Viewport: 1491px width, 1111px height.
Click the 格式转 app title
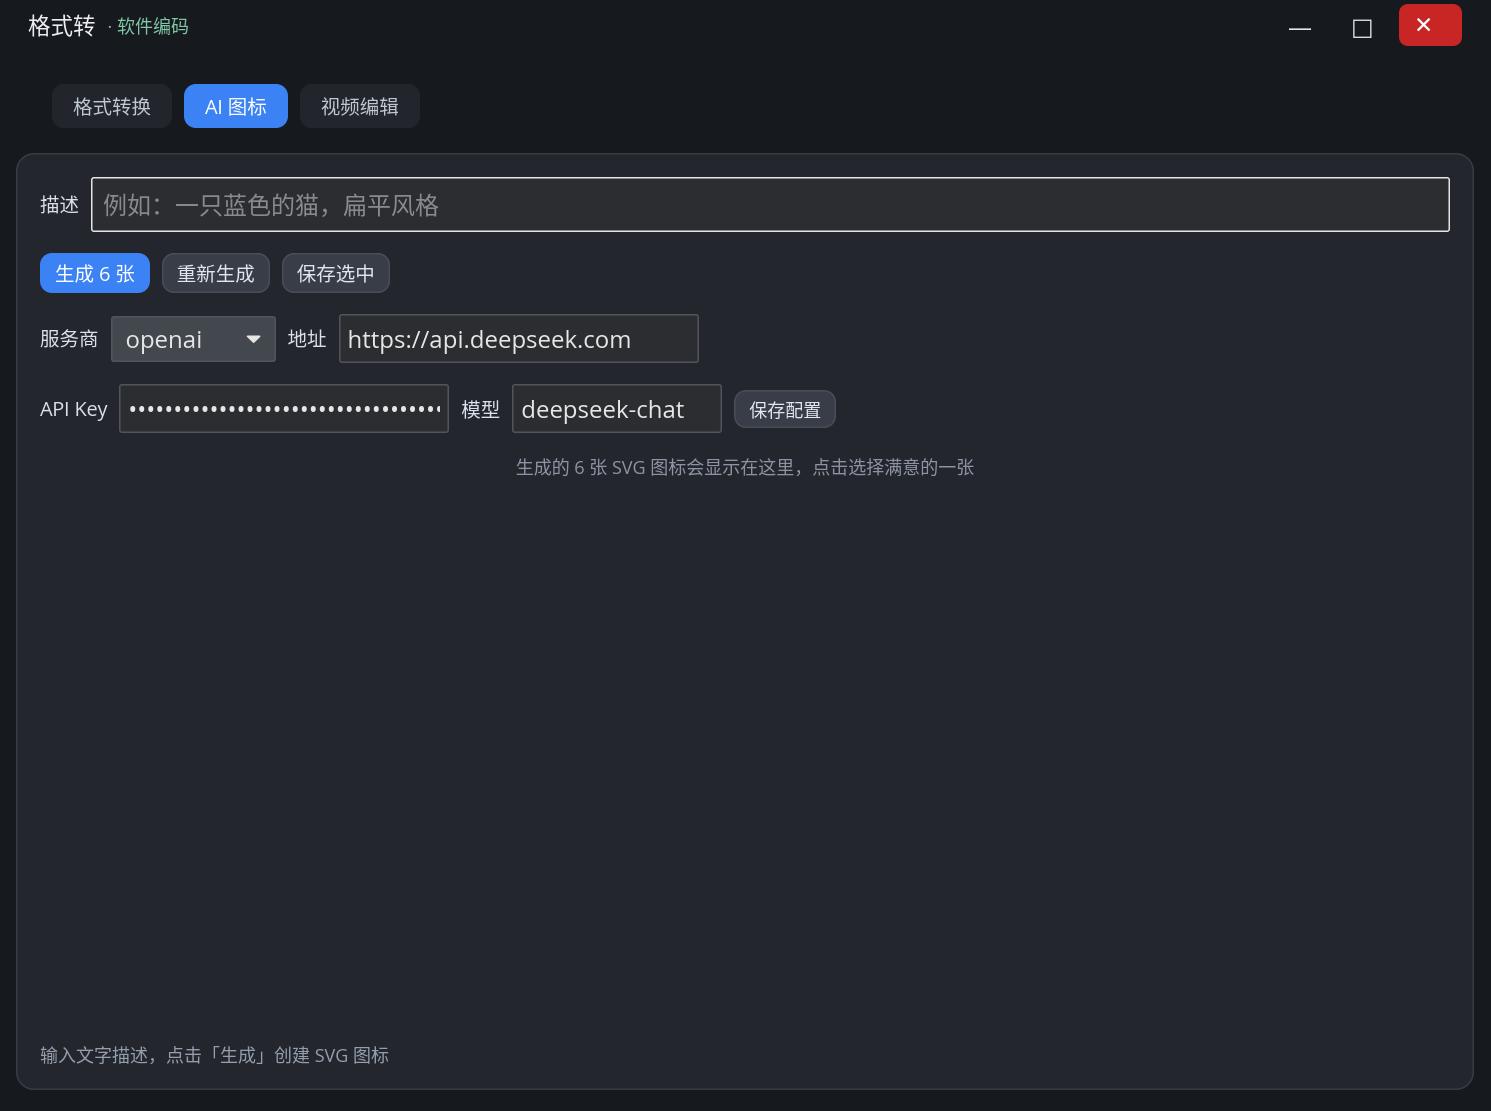(61, 26)
